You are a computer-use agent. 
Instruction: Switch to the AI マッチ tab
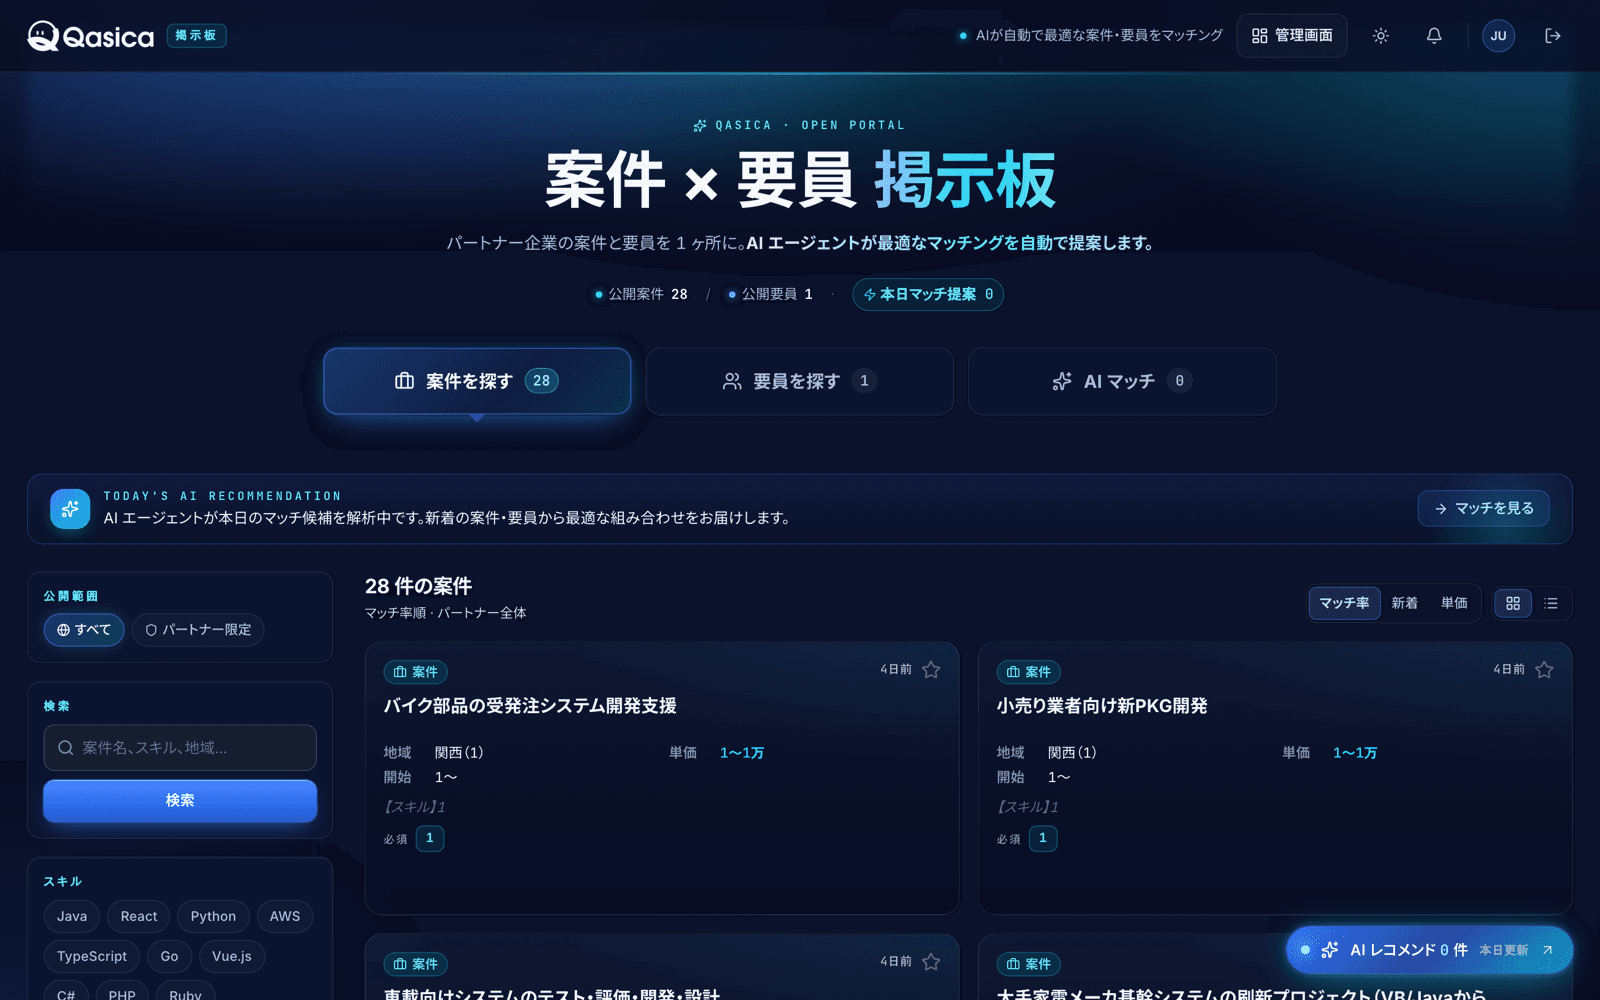1122,381
